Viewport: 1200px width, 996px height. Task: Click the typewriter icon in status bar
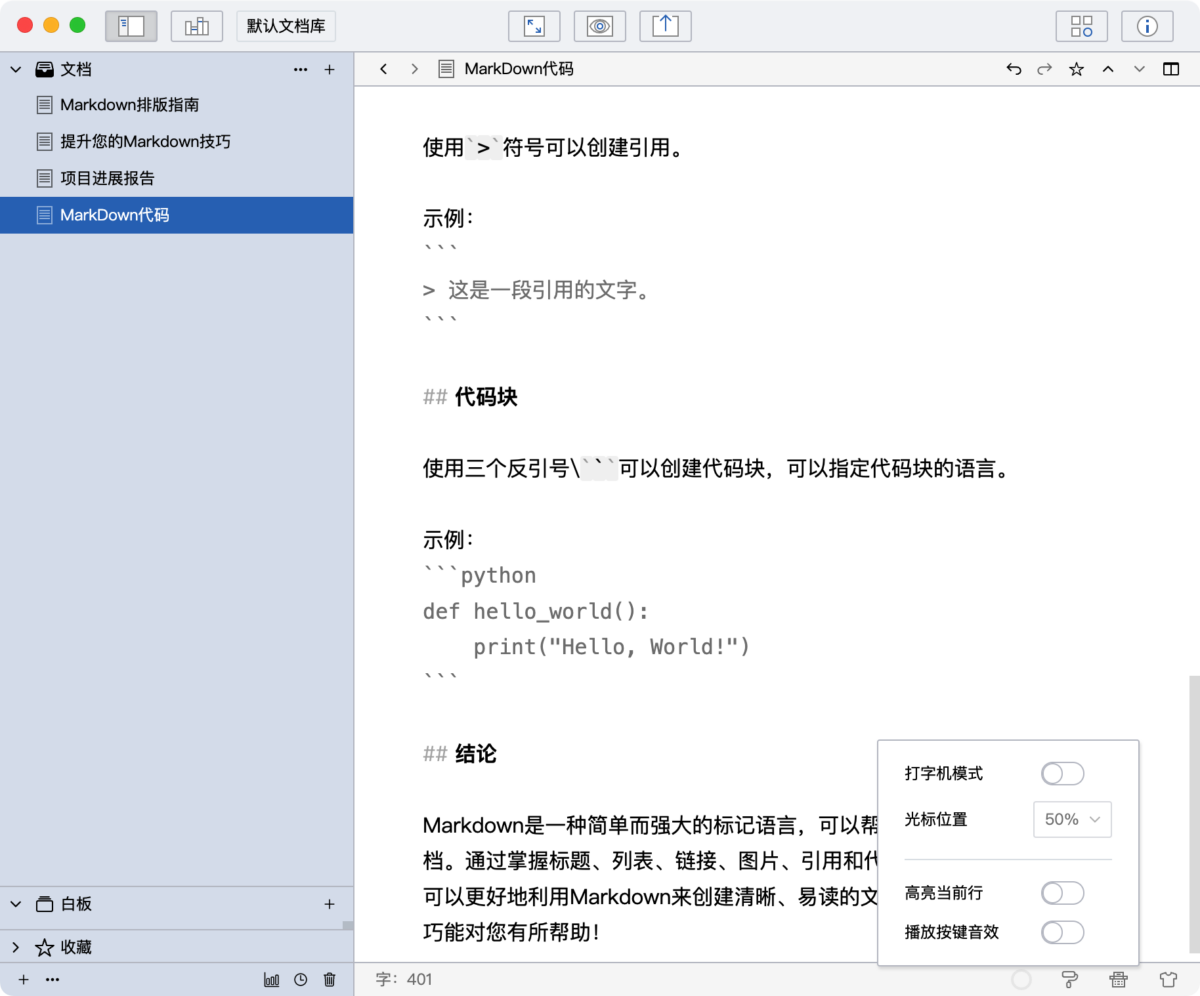tap(1119, 980)
